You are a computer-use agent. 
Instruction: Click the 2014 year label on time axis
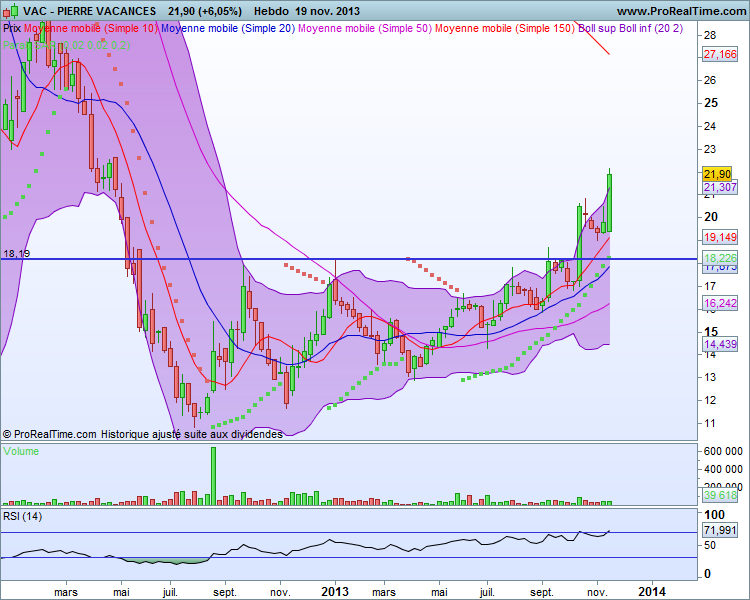coord(652,592)
